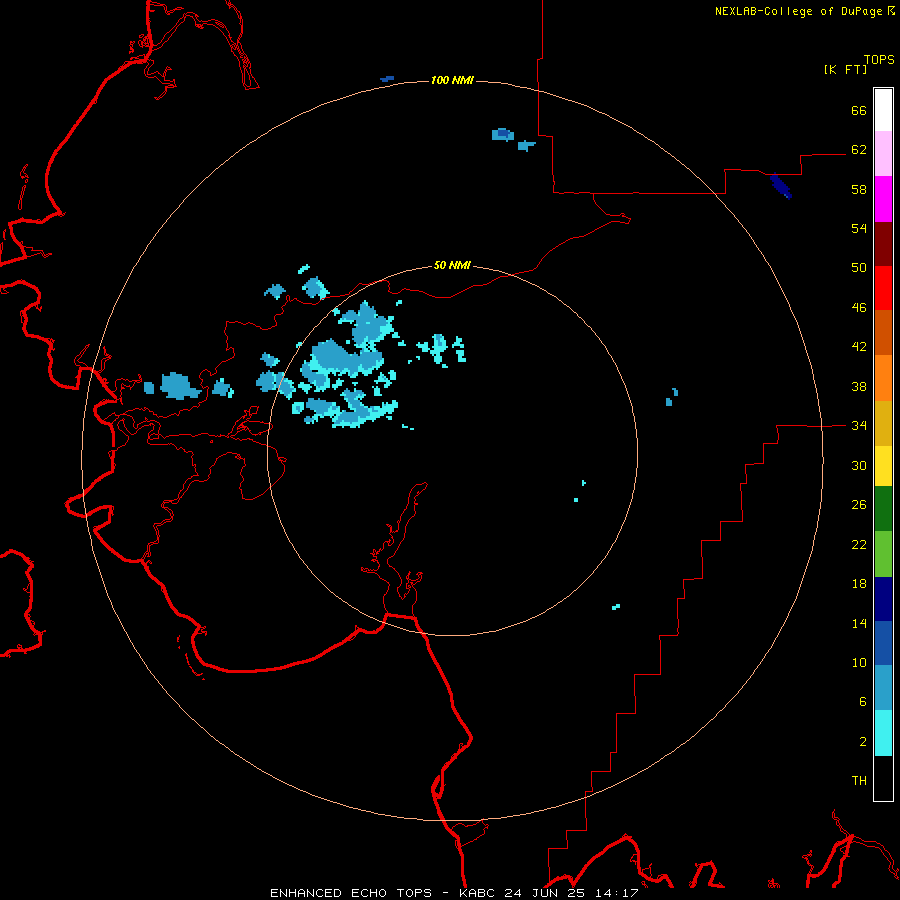Pick the gold swatch below 38
This screenshot has height=900, width=900.
tap(883, 423)
